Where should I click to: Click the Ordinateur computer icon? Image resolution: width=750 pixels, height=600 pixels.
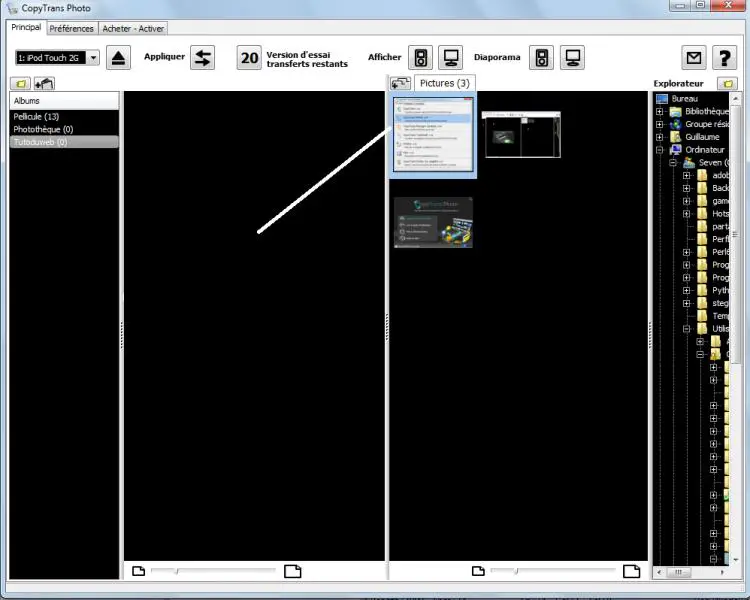[676, 150]
